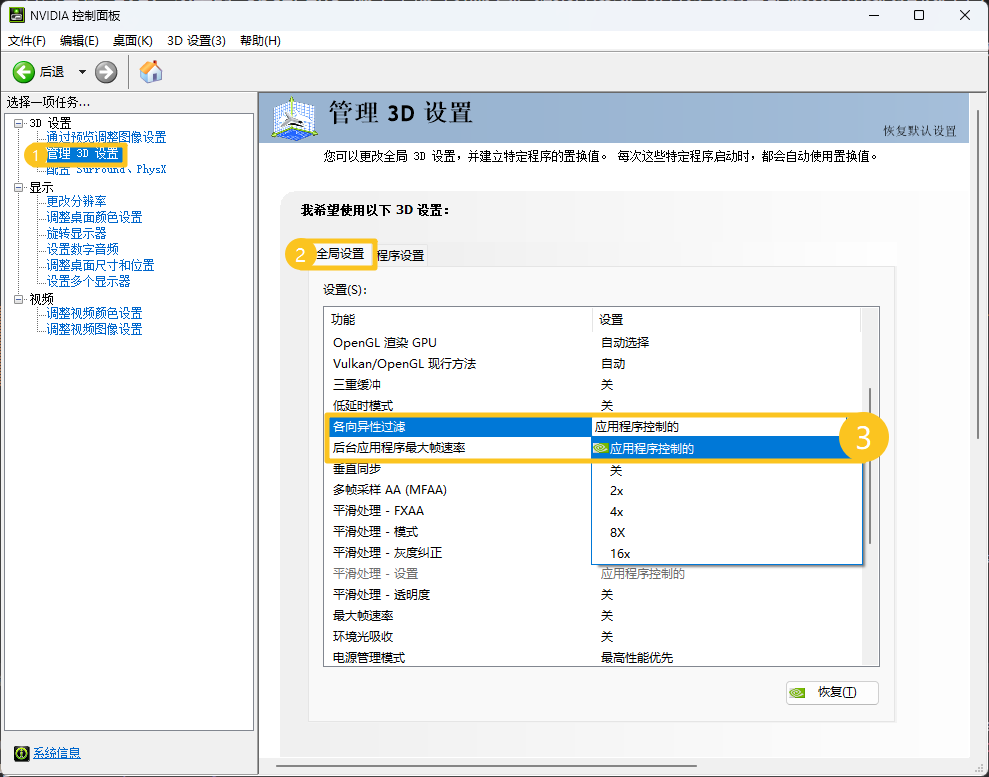Switch to 全局设置 tab
Viewport: 989px width, 777px height.
click(341, 254)
